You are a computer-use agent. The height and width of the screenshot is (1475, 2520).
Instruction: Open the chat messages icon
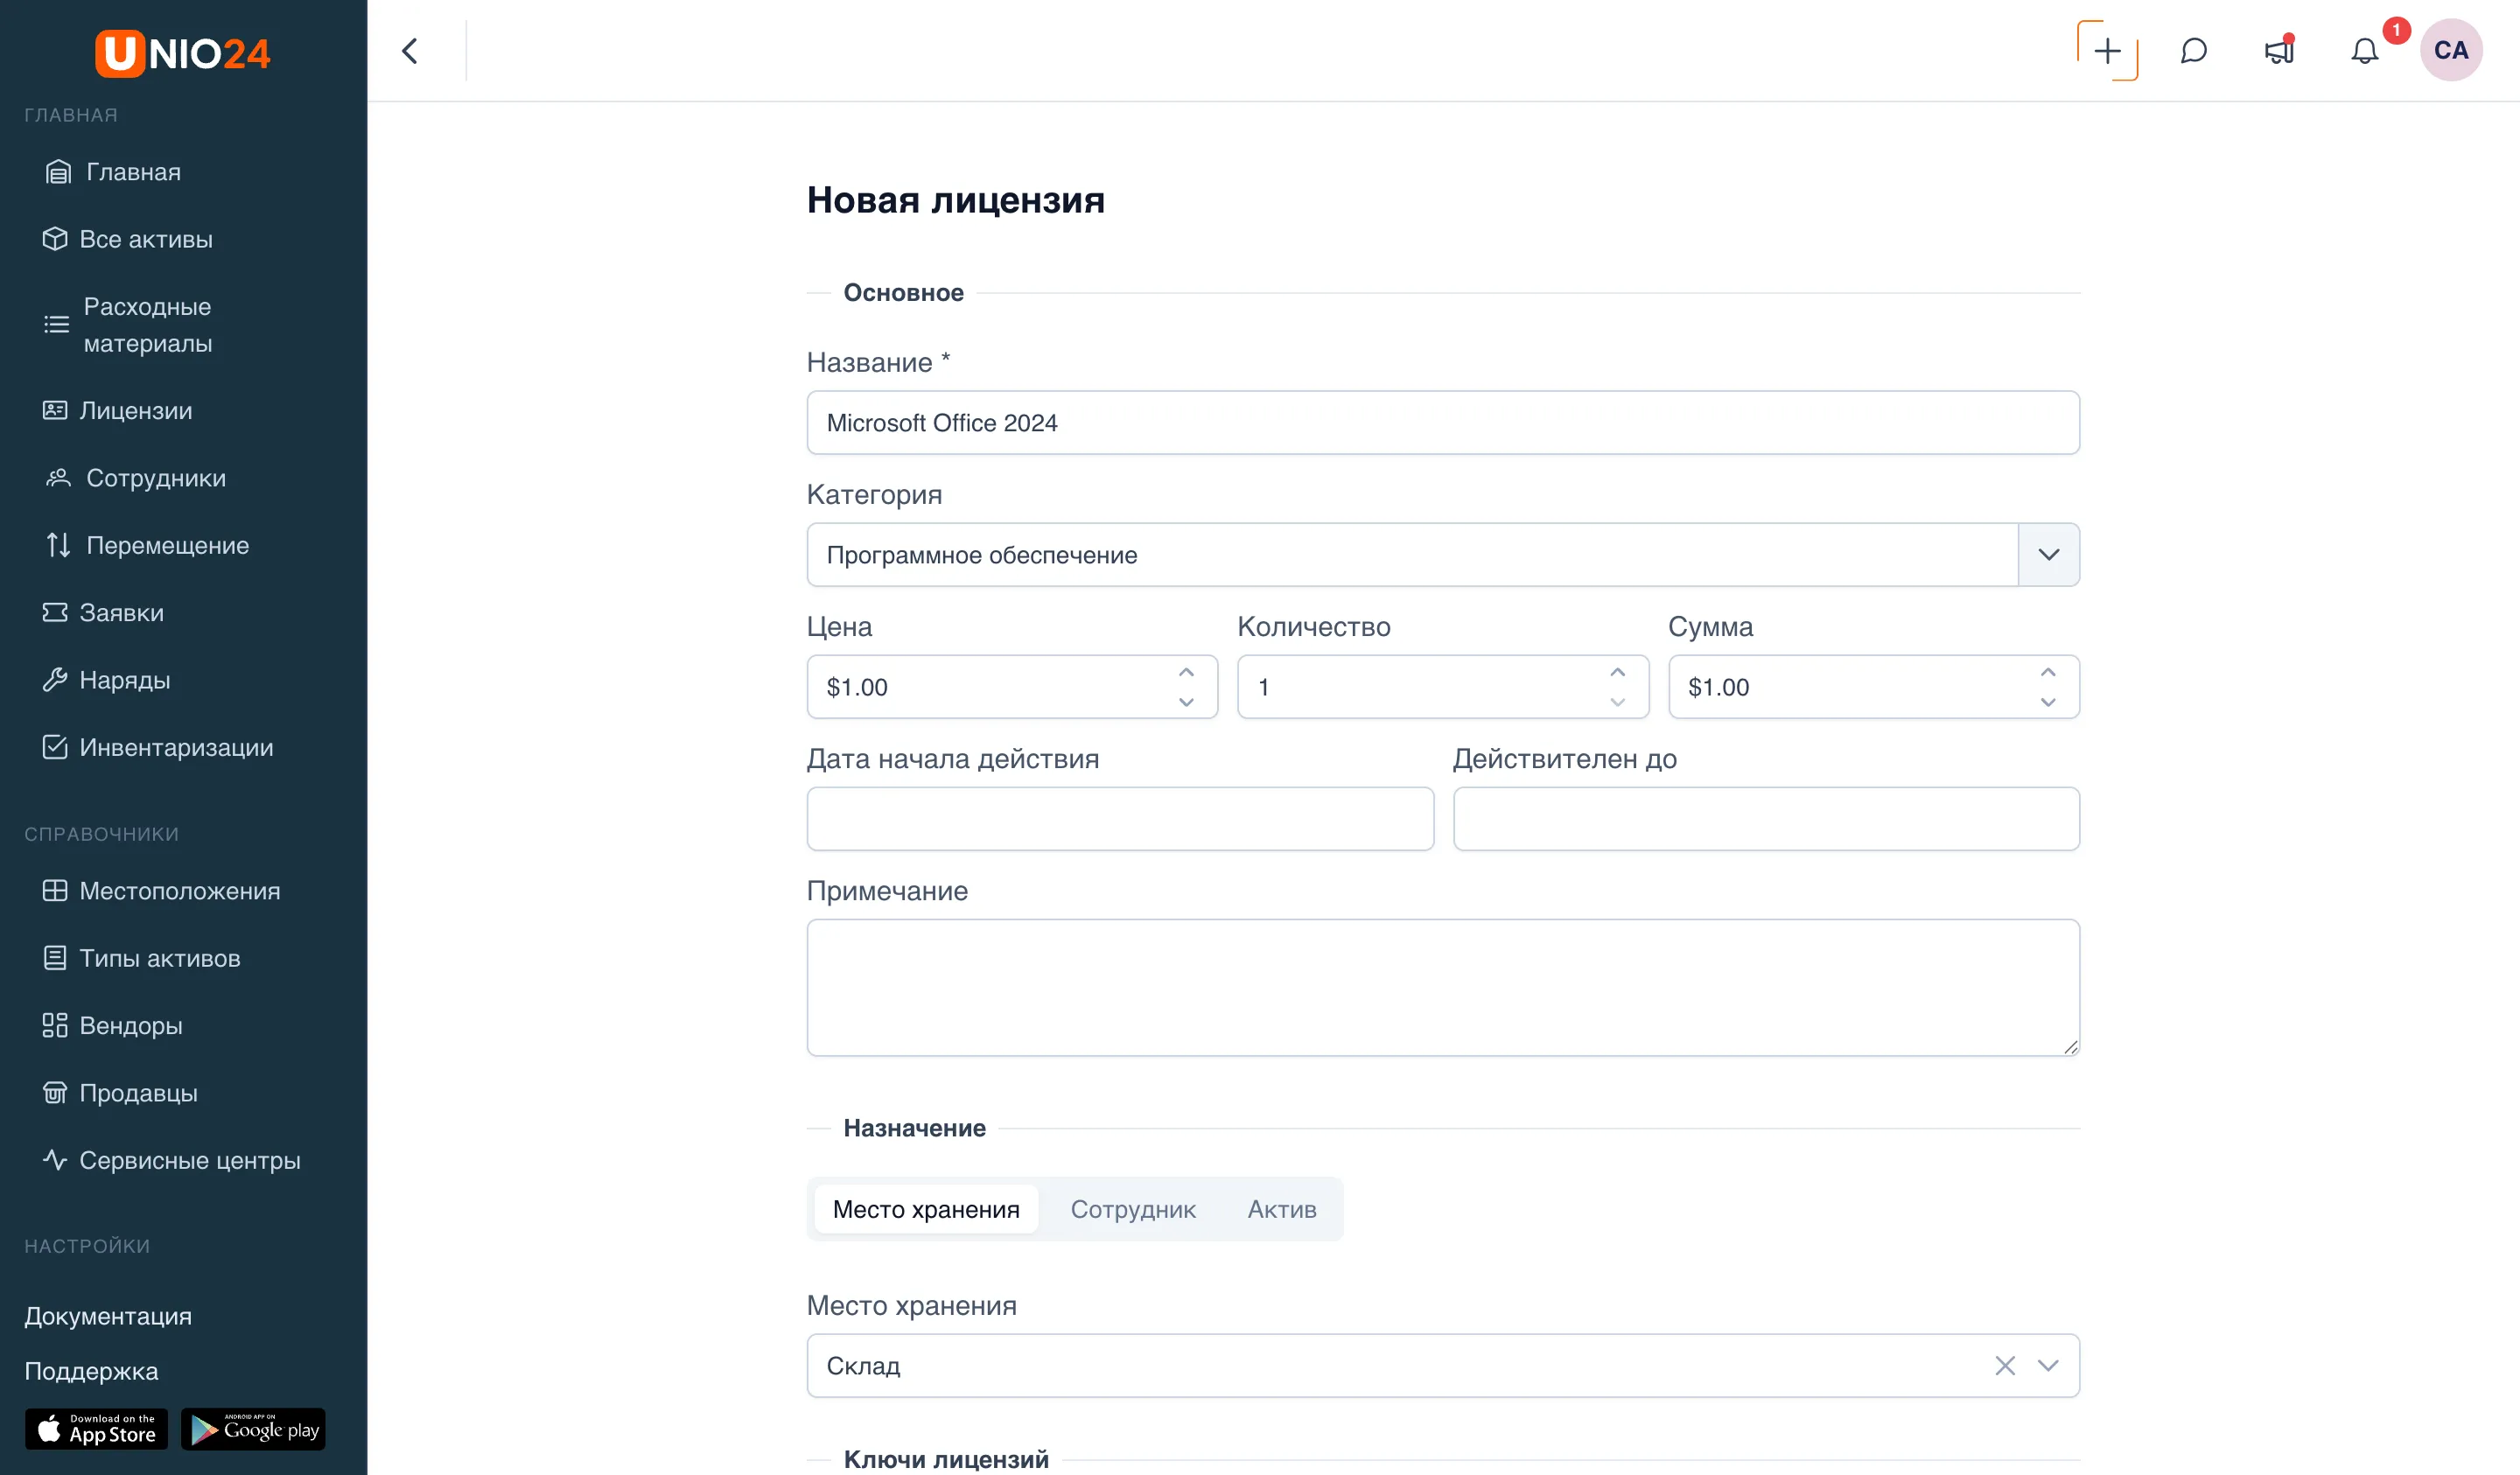(x=2193, y=51)
